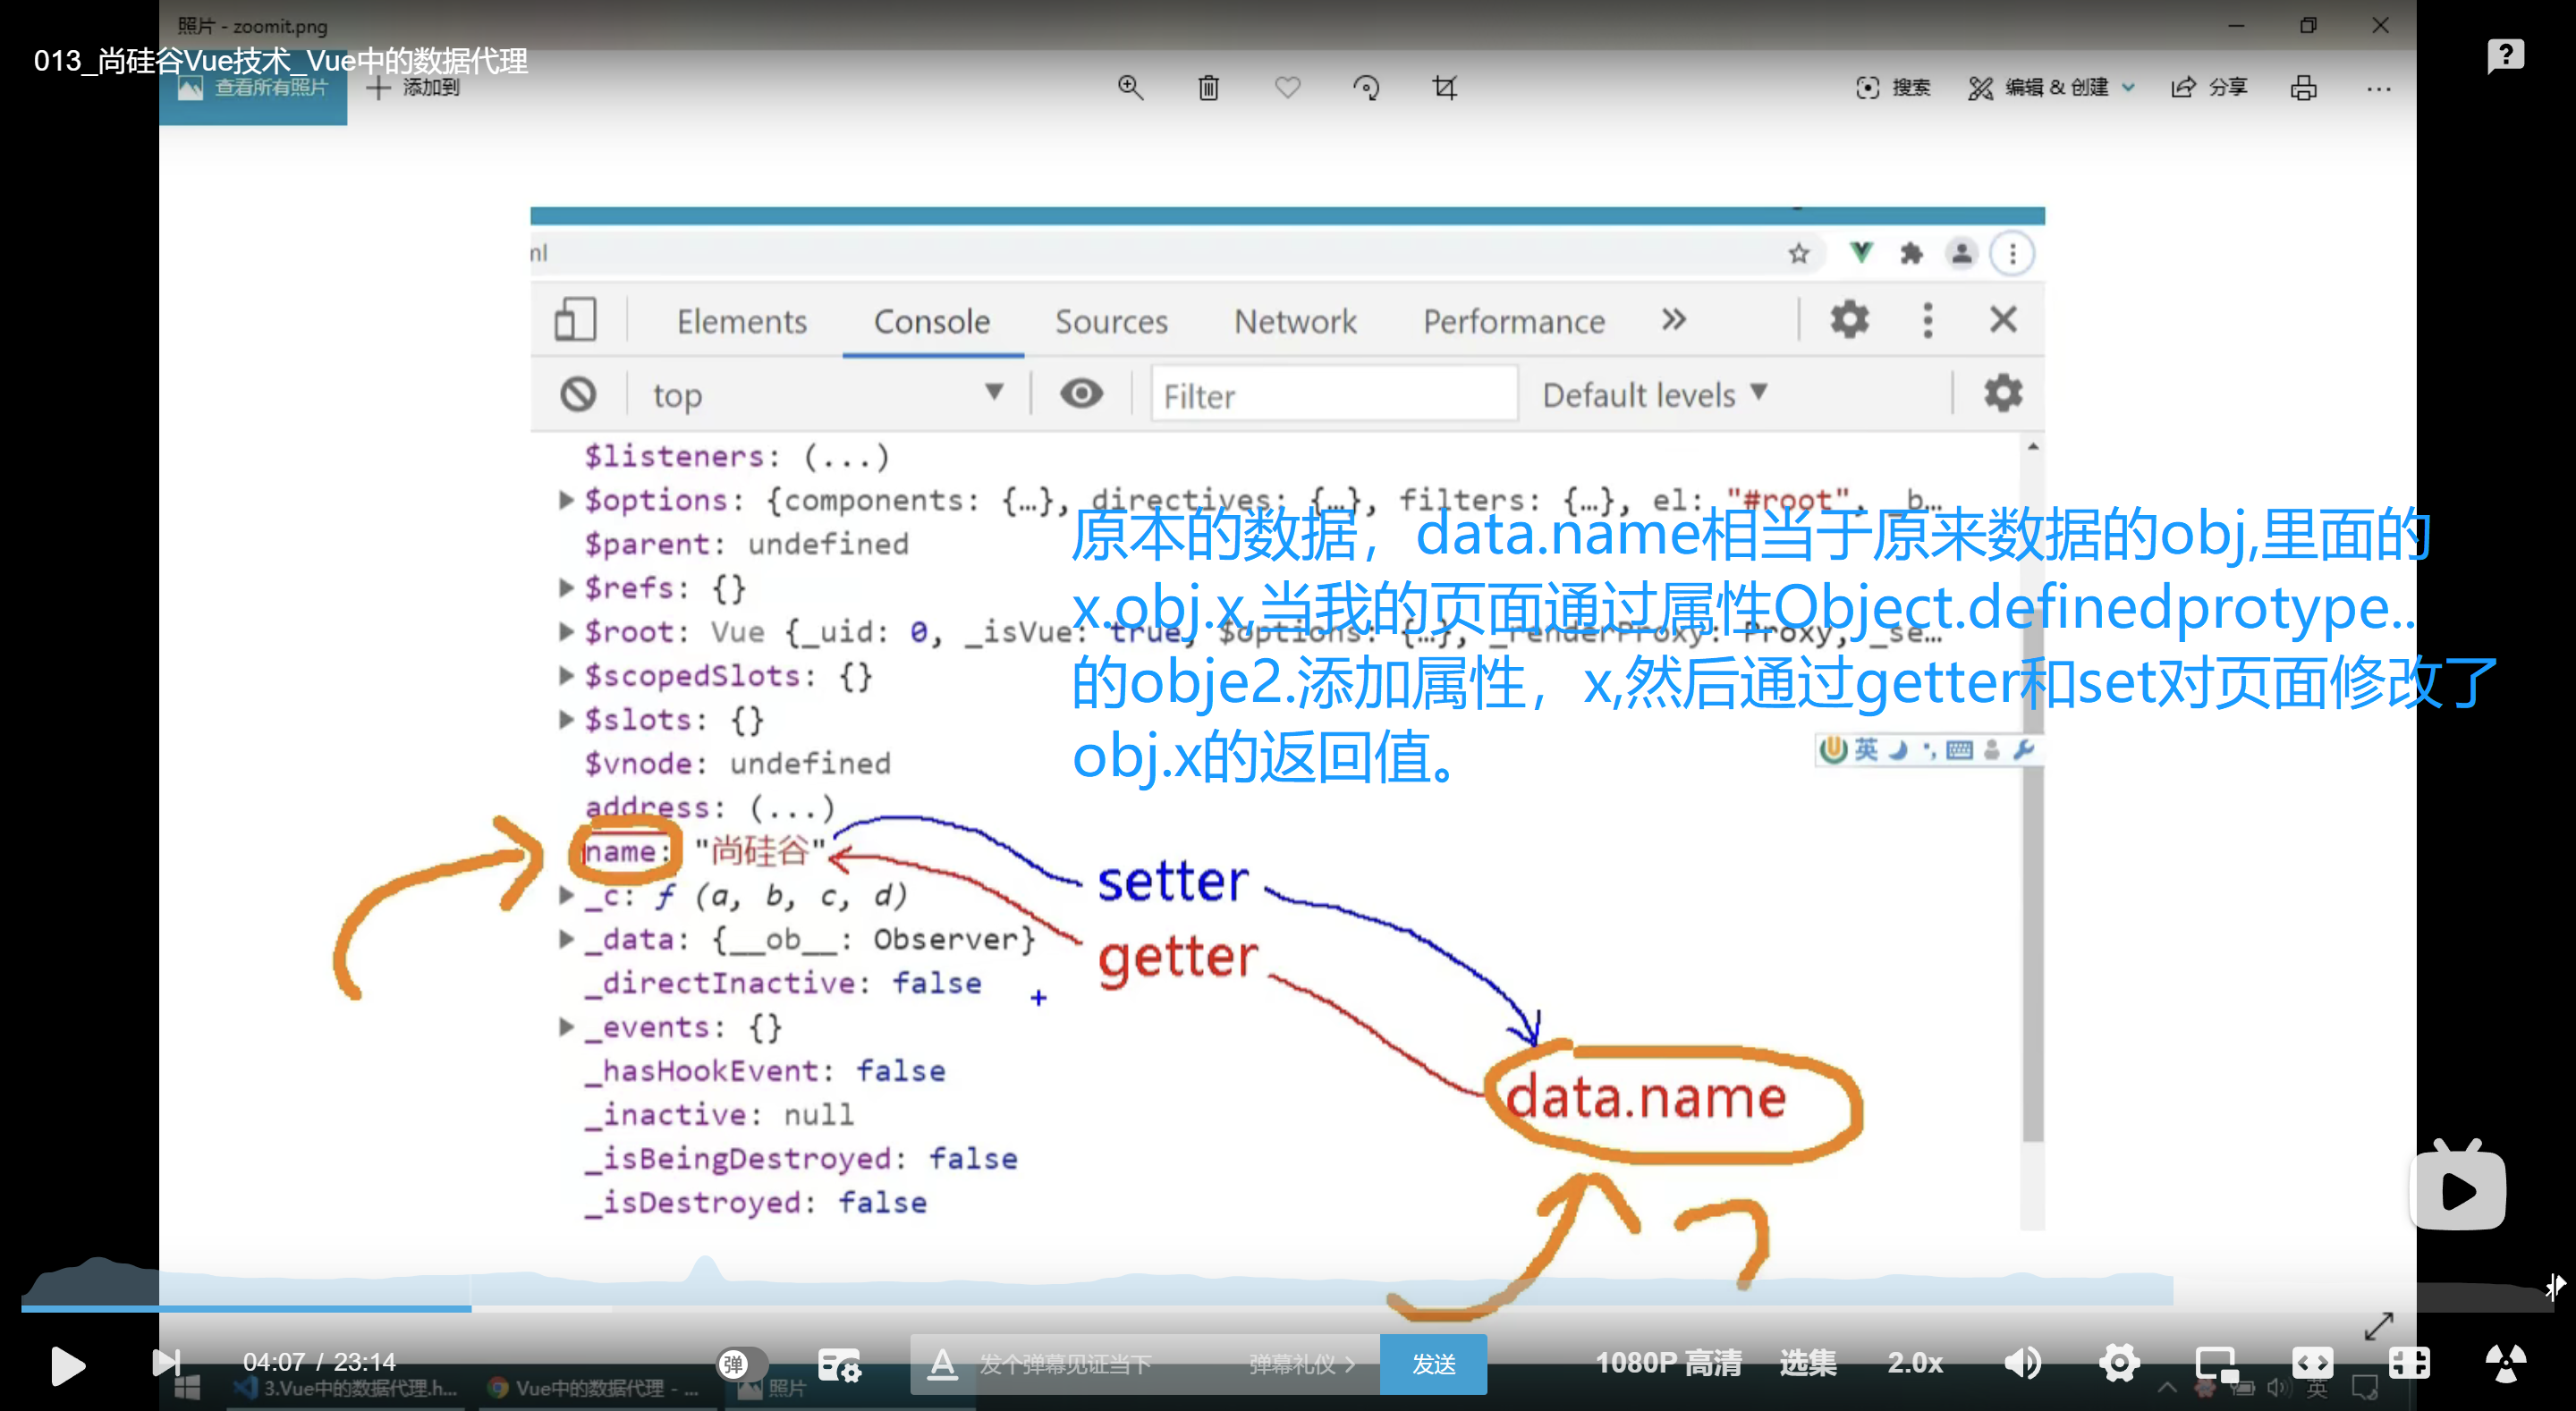Click 查看所有照片 button
Viewport: 2576px width, 1411px height.
253,88
